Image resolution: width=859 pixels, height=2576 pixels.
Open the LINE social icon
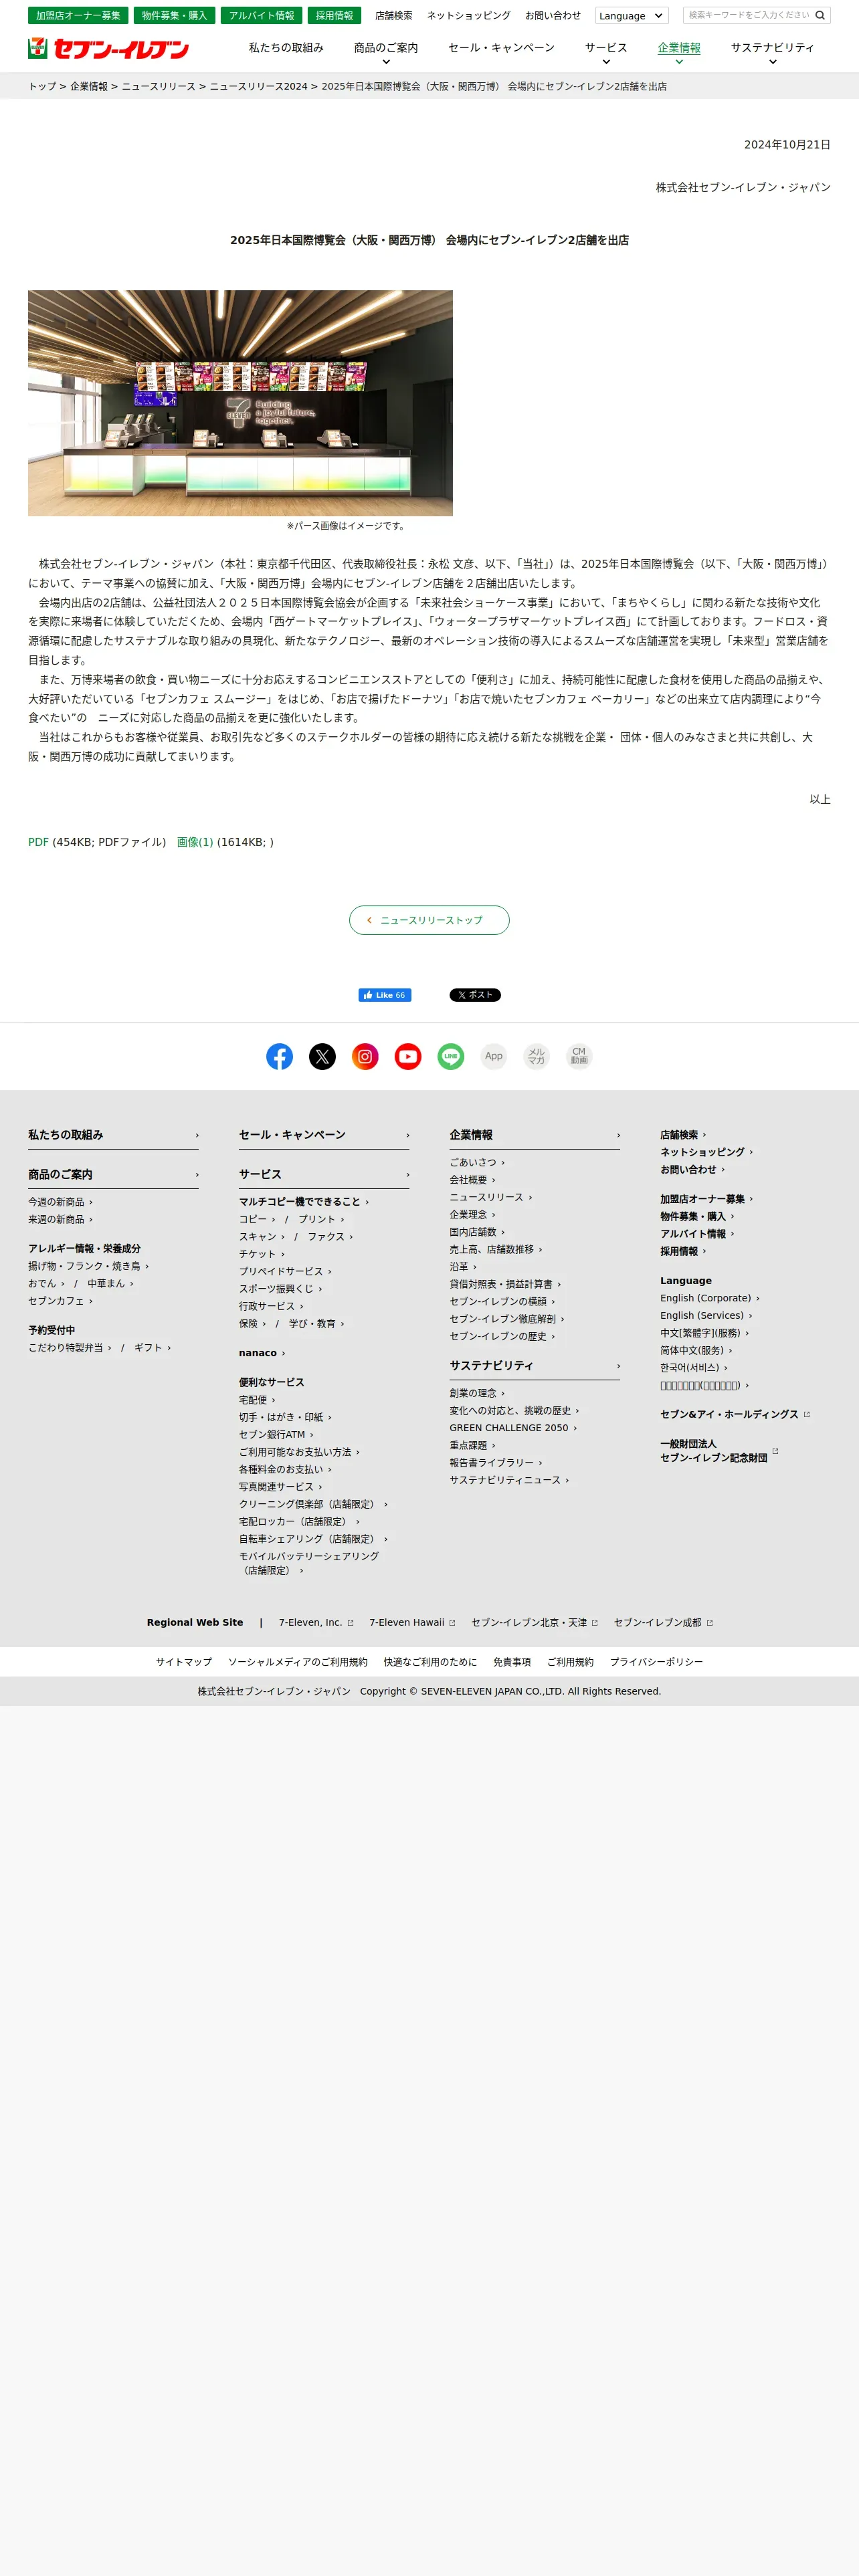tap(451, 1056)
